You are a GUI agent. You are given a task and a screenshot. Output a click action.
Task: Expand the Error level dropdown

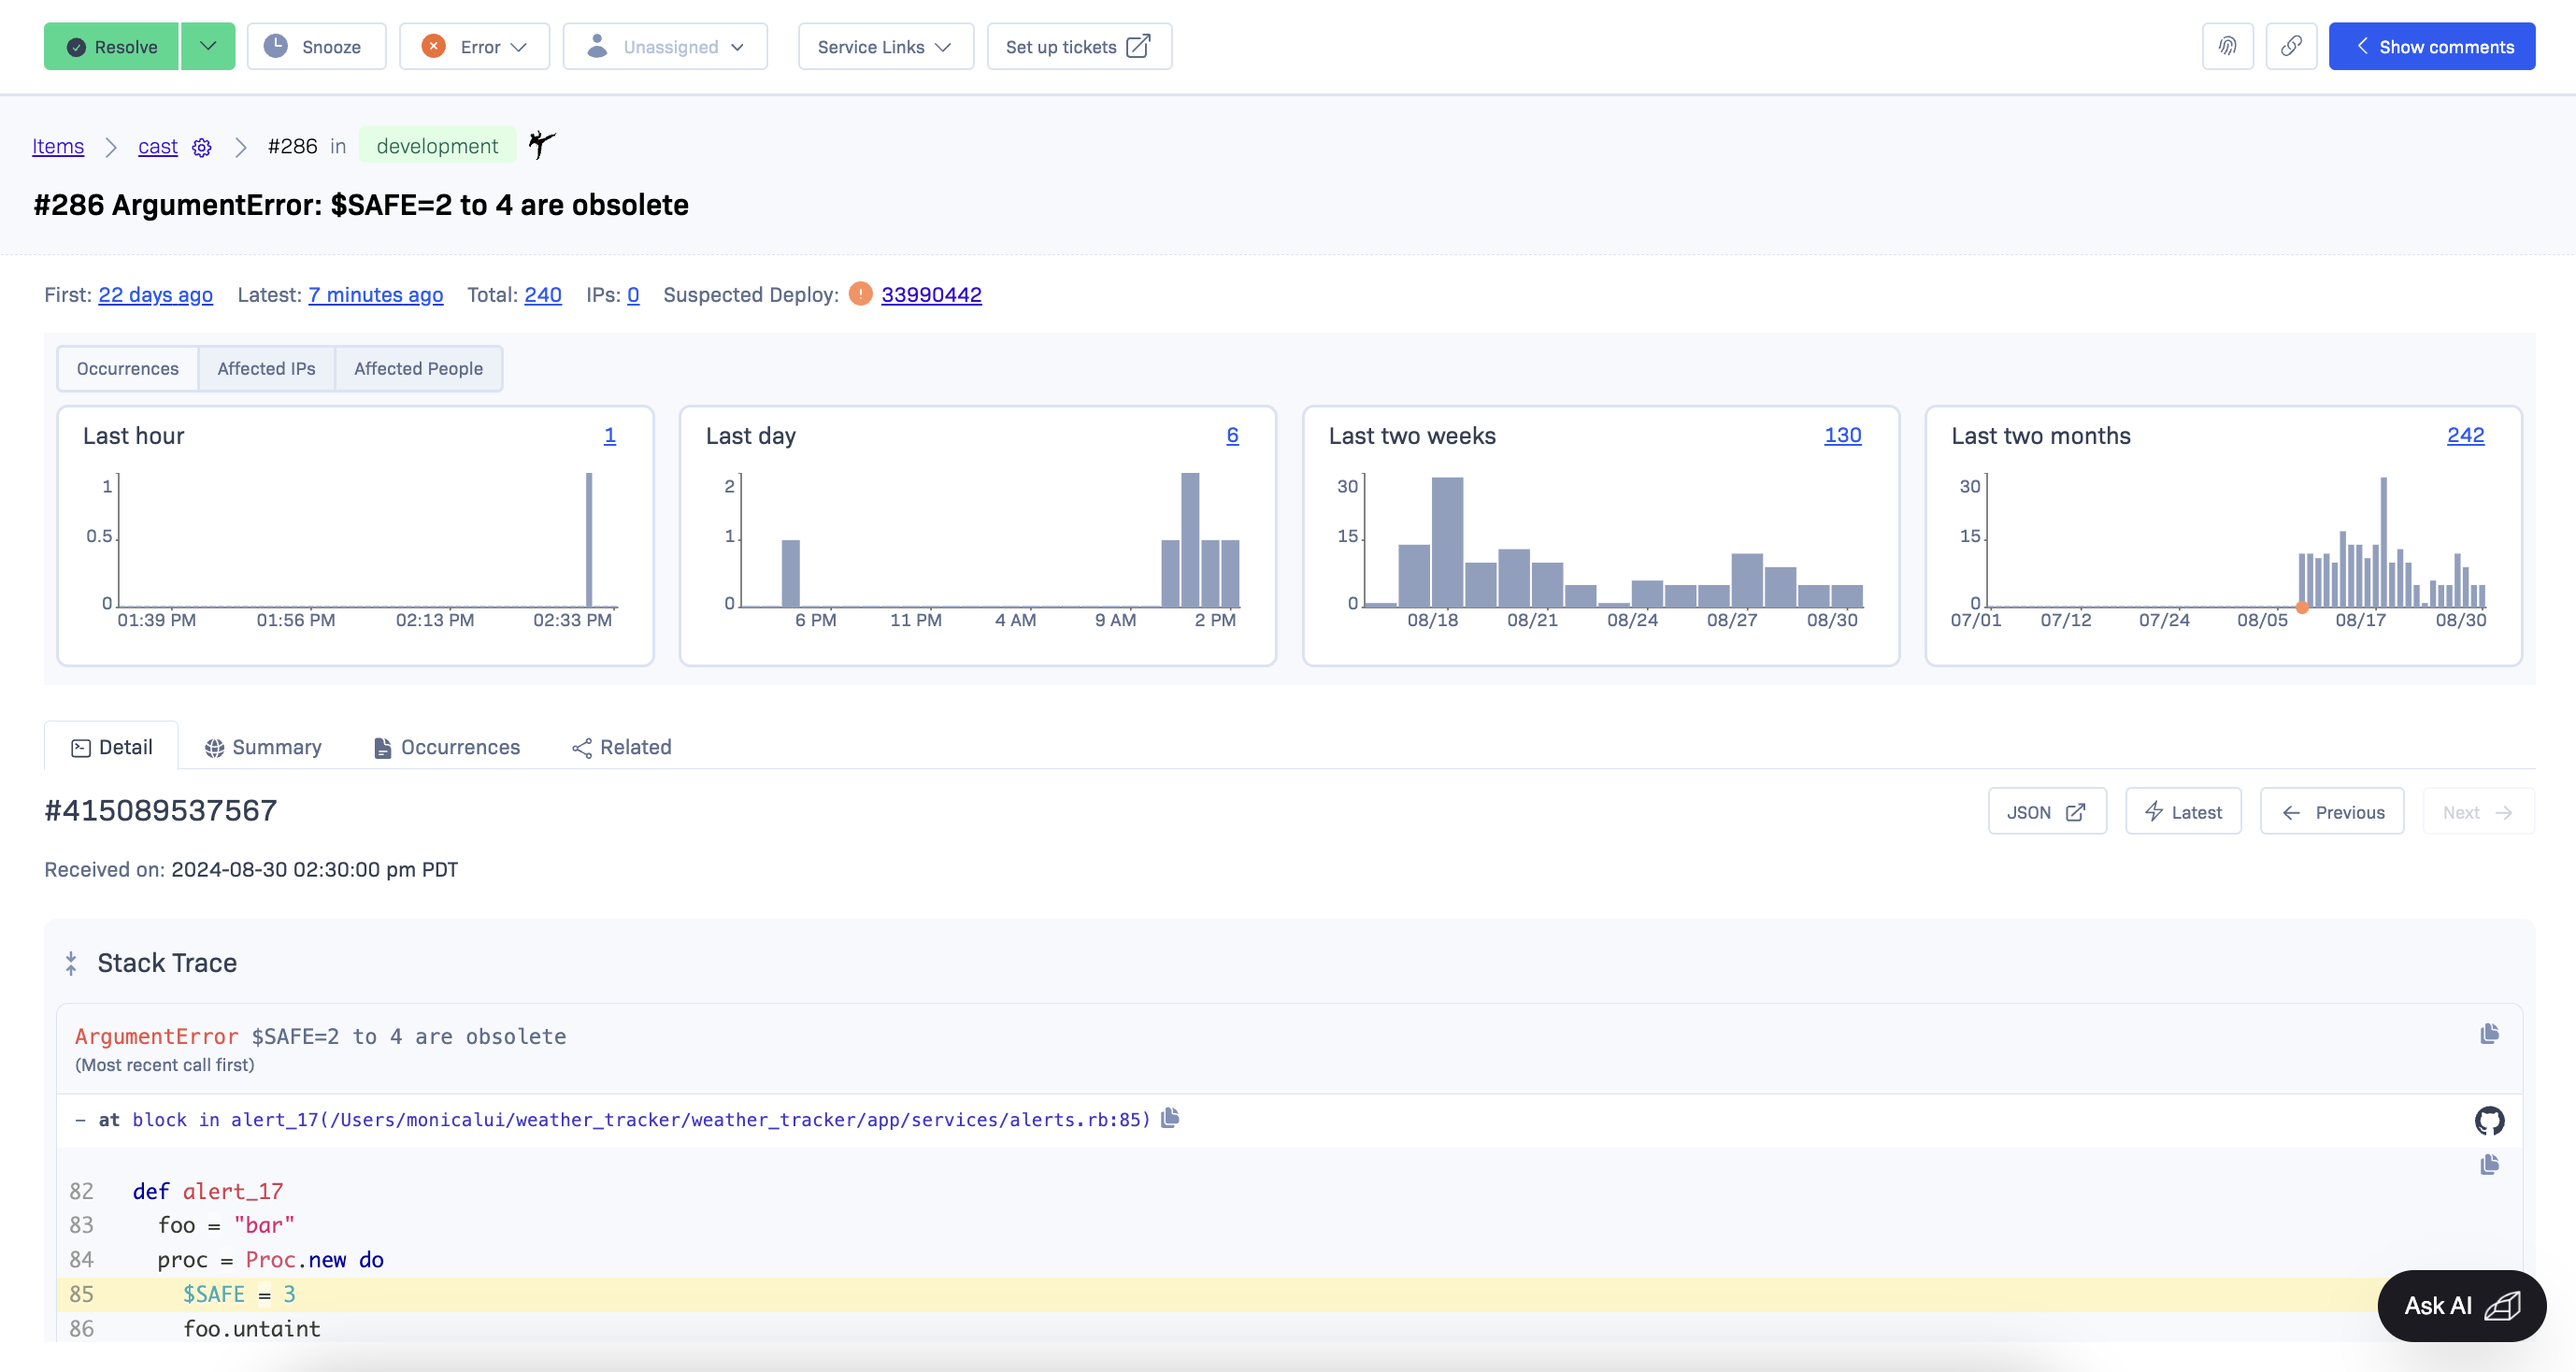pyautogui.click(x=474, y=46)
